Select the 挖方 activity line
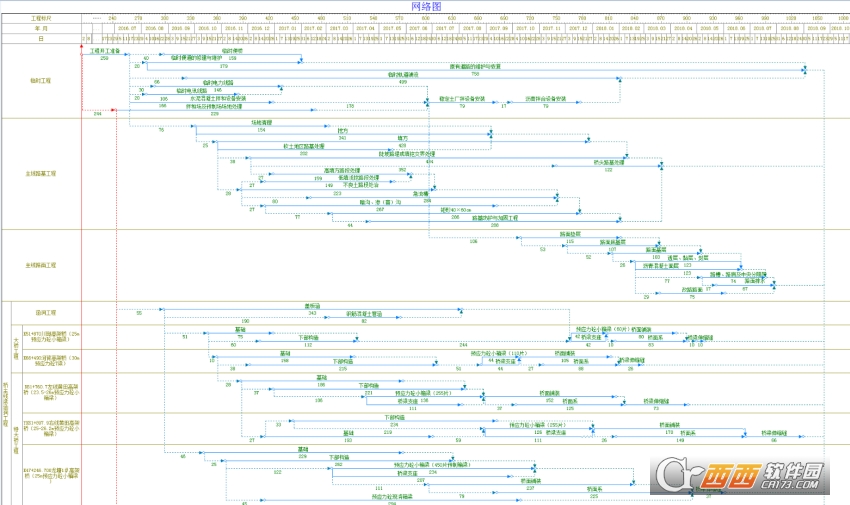This screenshot has width=850, height=505. click(343, 133)
